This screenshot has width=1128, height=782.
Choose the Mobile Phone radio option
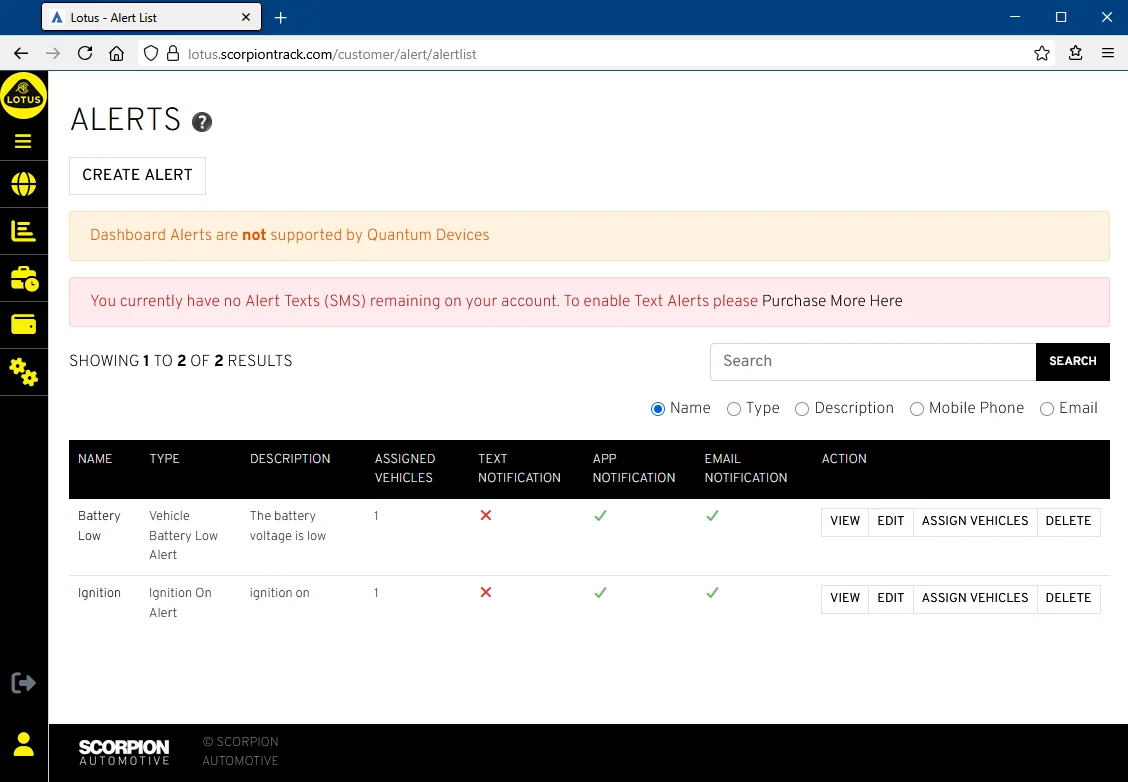tap(916, 409)
